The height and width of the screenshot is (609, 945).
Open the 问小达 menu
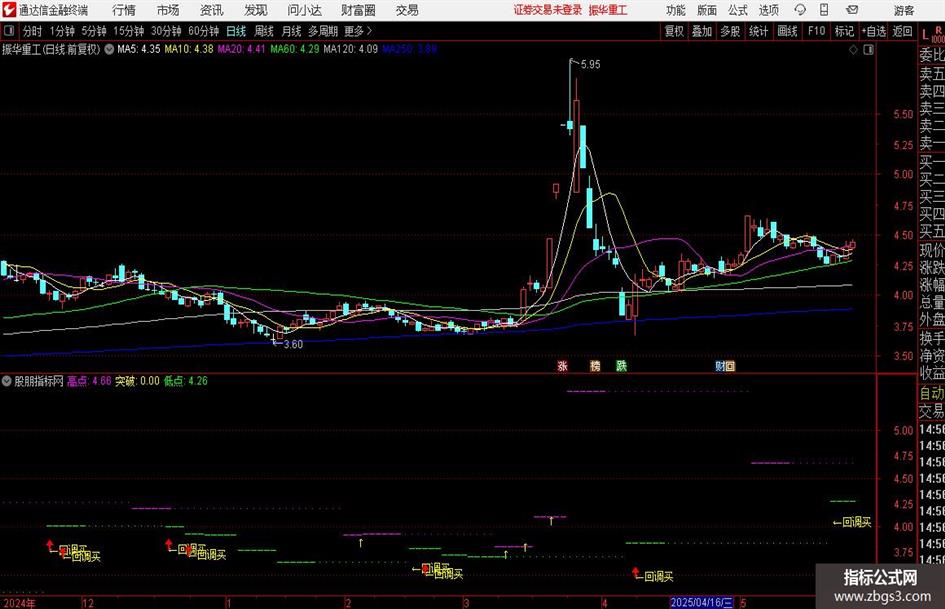click(304, 10)
